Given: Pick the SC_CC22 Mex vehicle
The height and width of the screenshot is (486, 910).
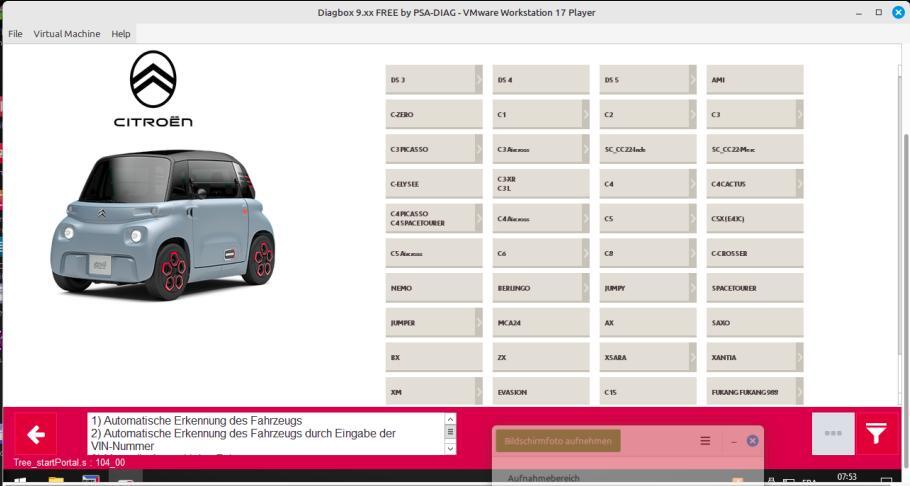Looking at the screenshot, I should [755, 149].
